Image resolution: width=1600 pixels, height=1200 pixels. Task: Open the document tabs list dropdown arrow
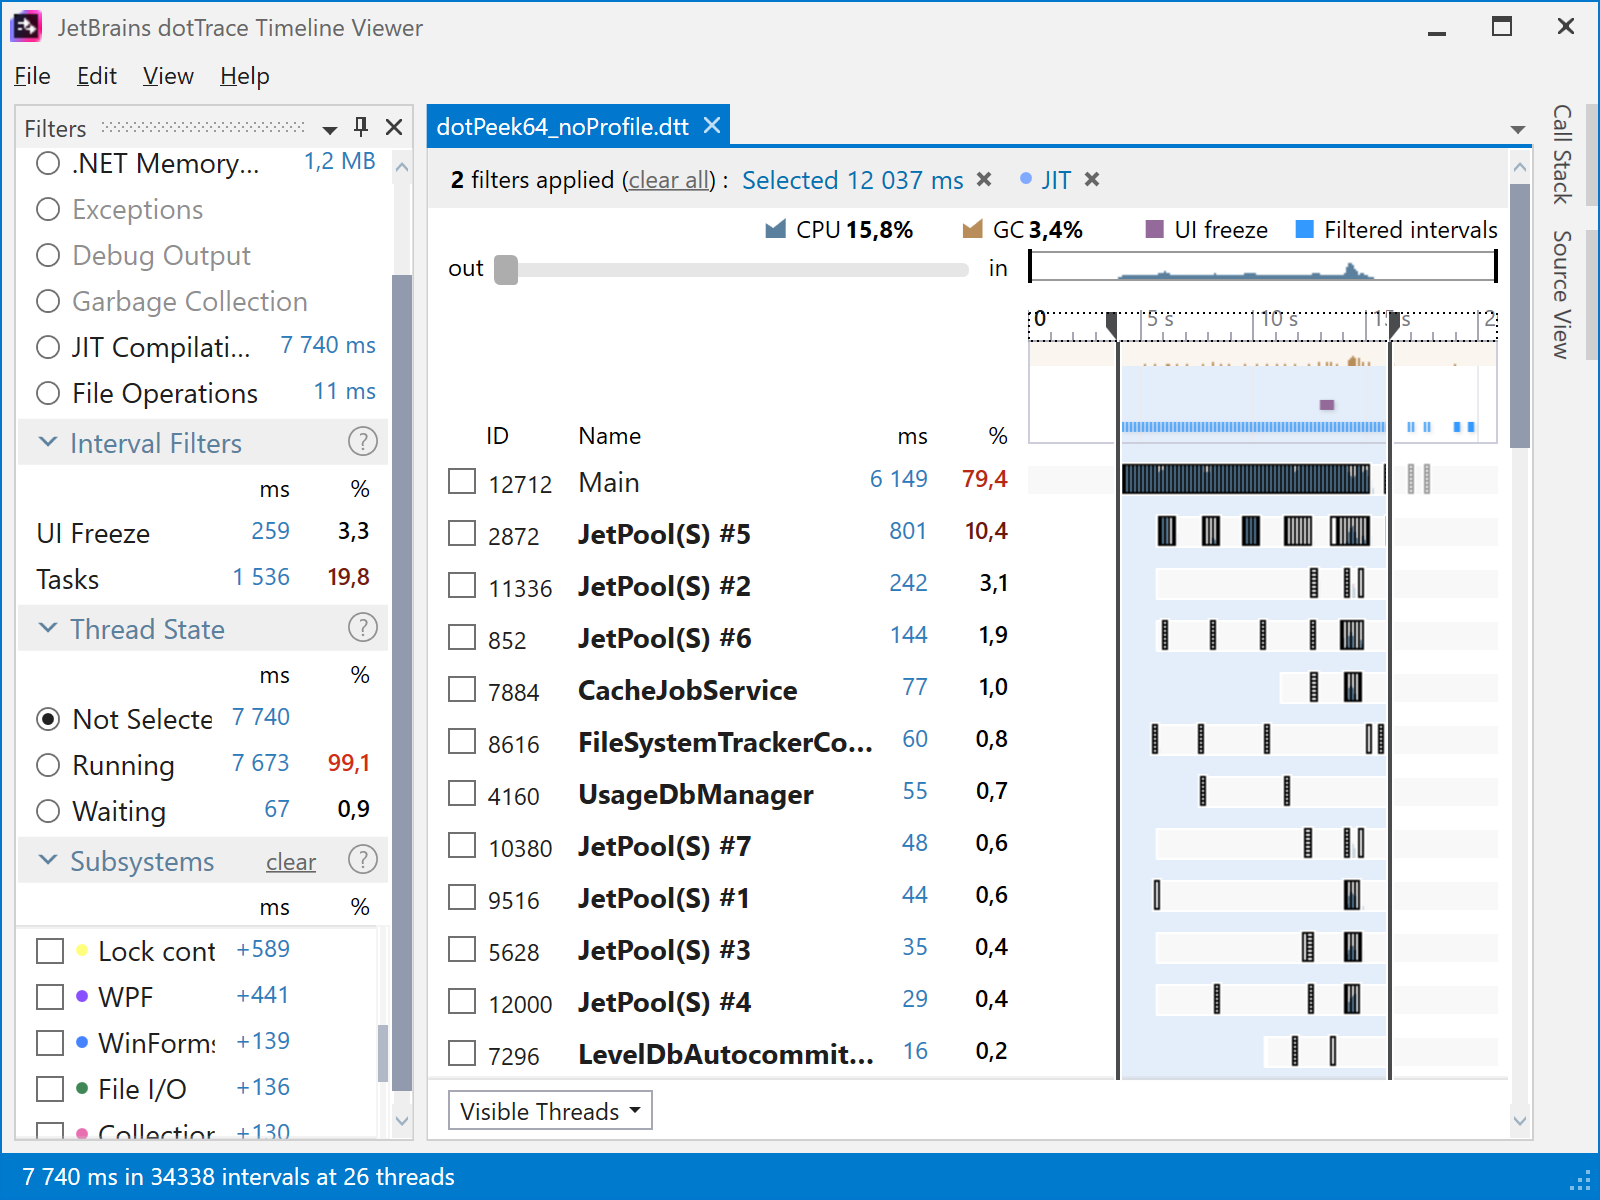tap(1518, 129)
